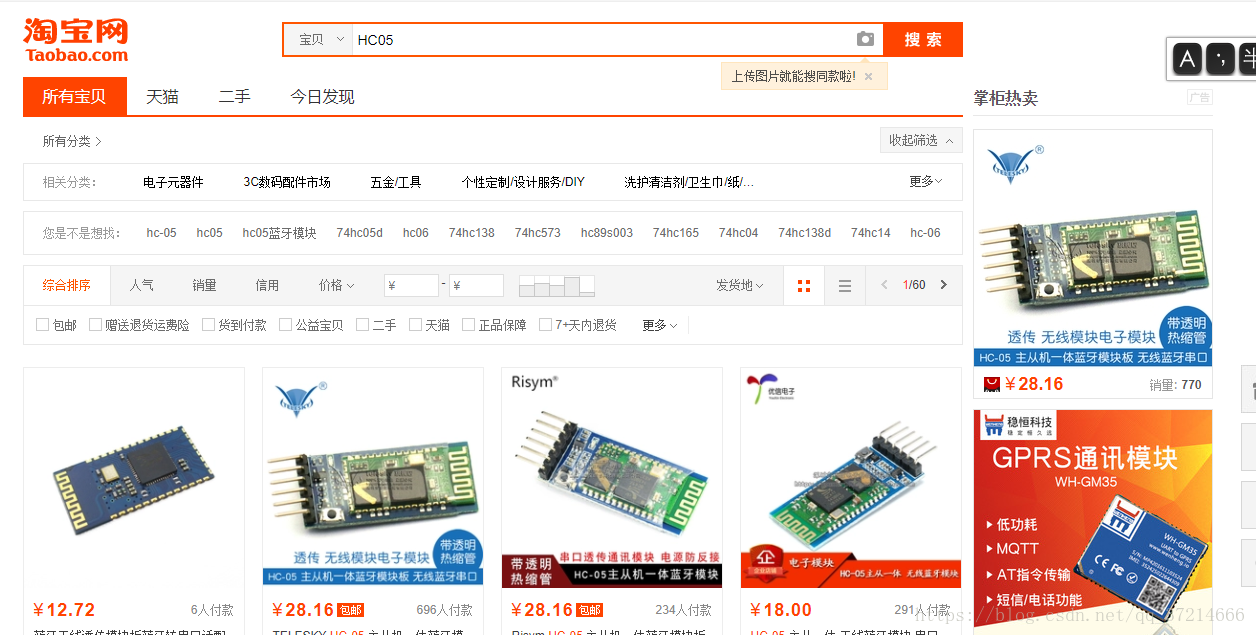The height and width of the screenshot is (635, 1256).
Task: Sort by 信用
Action: click(x=267, y=286)
